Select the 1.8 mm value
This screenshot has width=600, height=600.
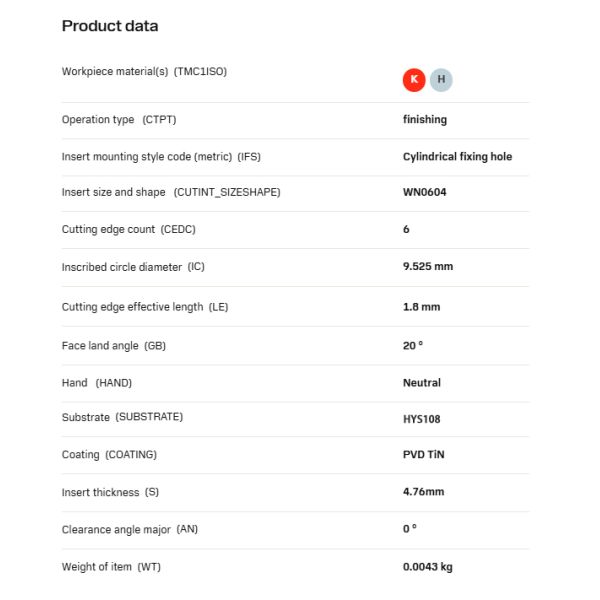[420, 307]
